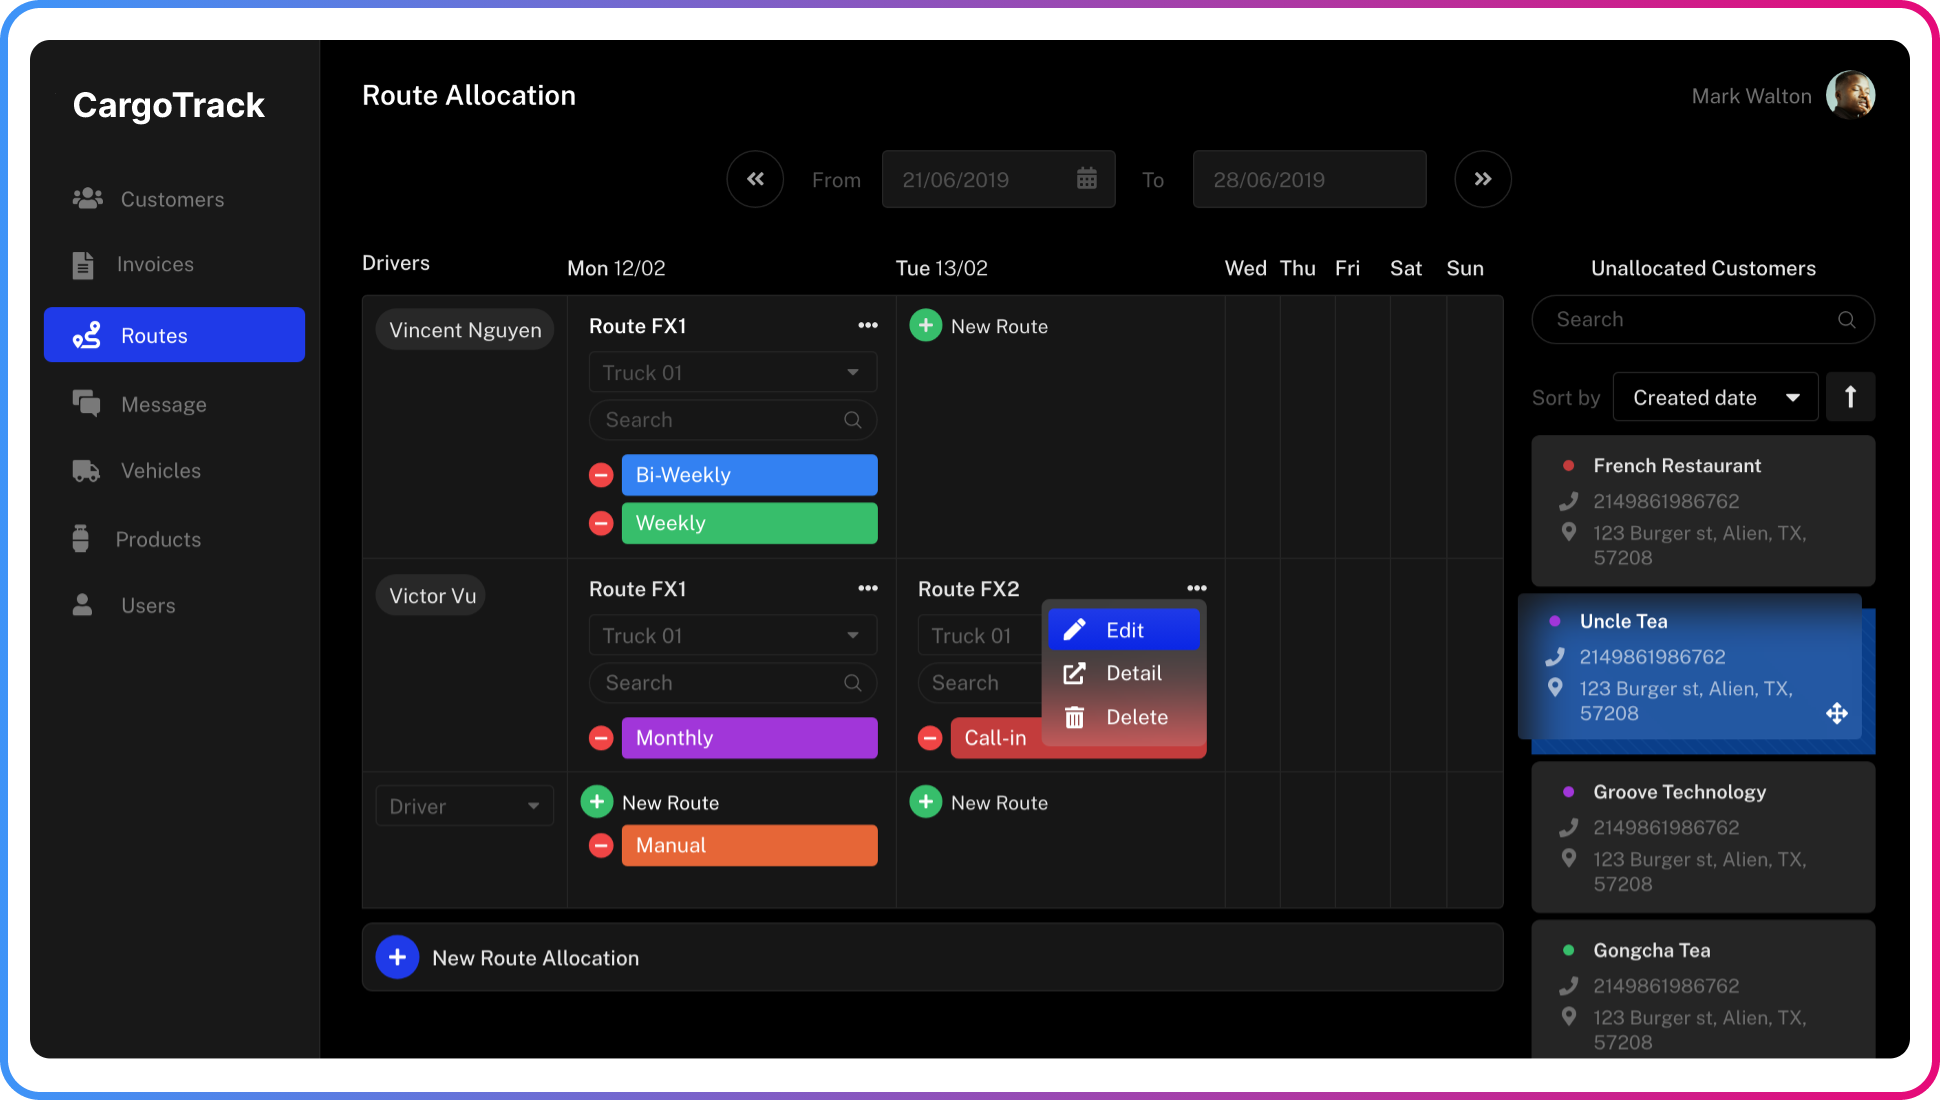Add New Route for Vincent on Tuesday
Image resolution: width=1940 pixels, height=1100 pixels.
click(926, 326)
